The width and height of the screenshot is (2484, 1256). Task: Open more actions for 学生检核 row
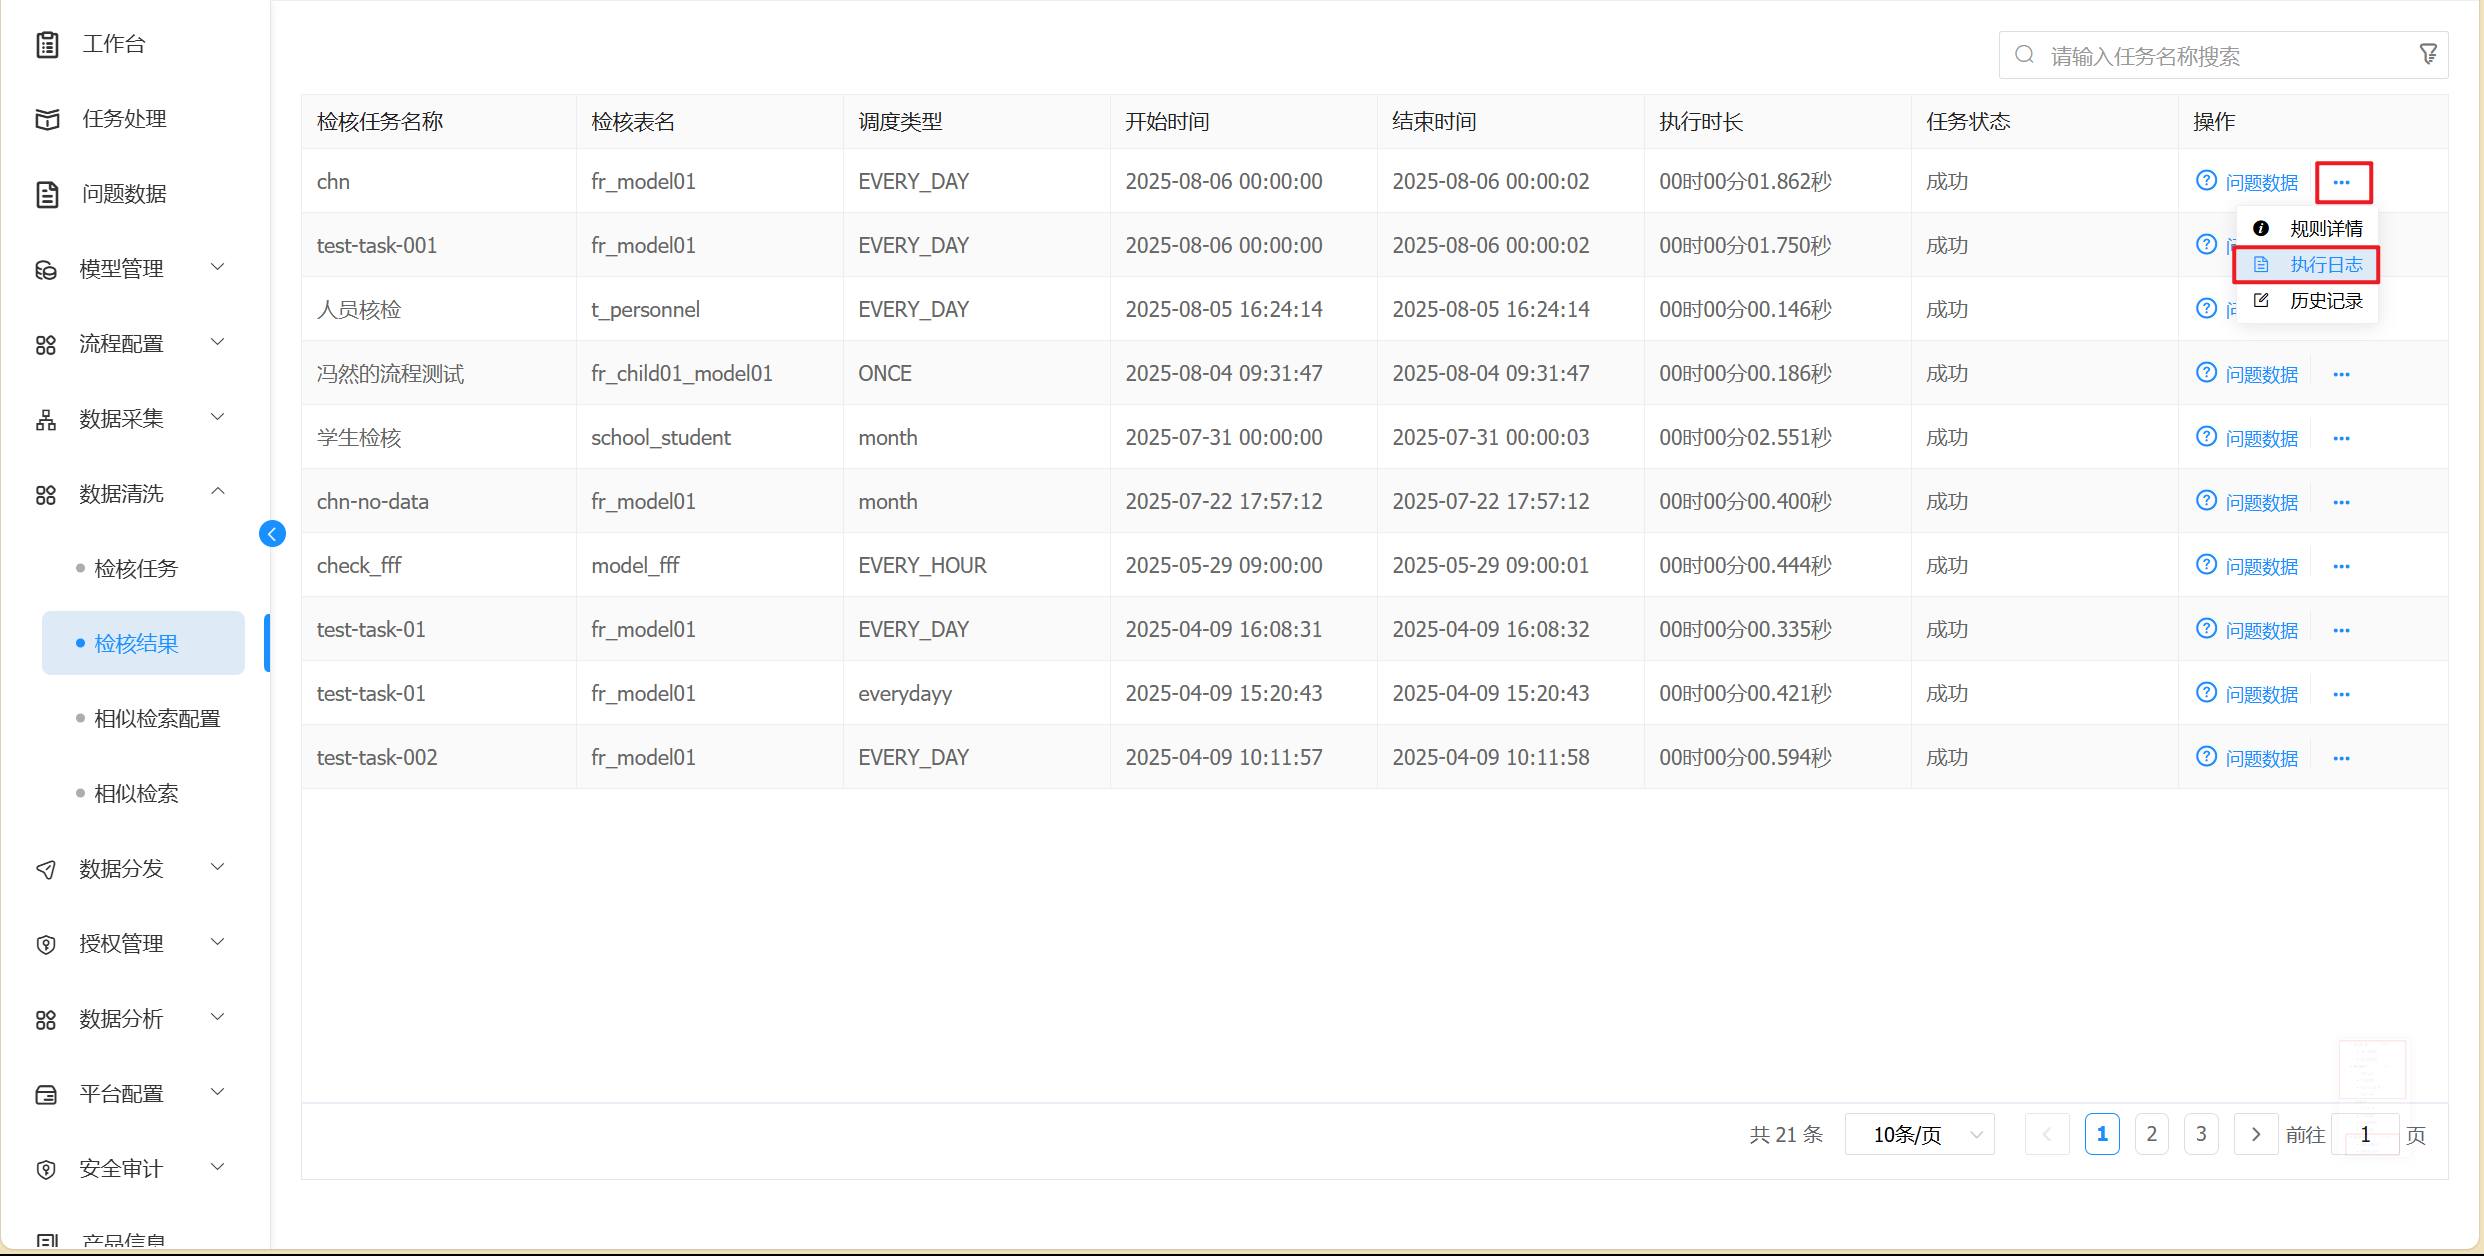click(x=2341, y=438)
